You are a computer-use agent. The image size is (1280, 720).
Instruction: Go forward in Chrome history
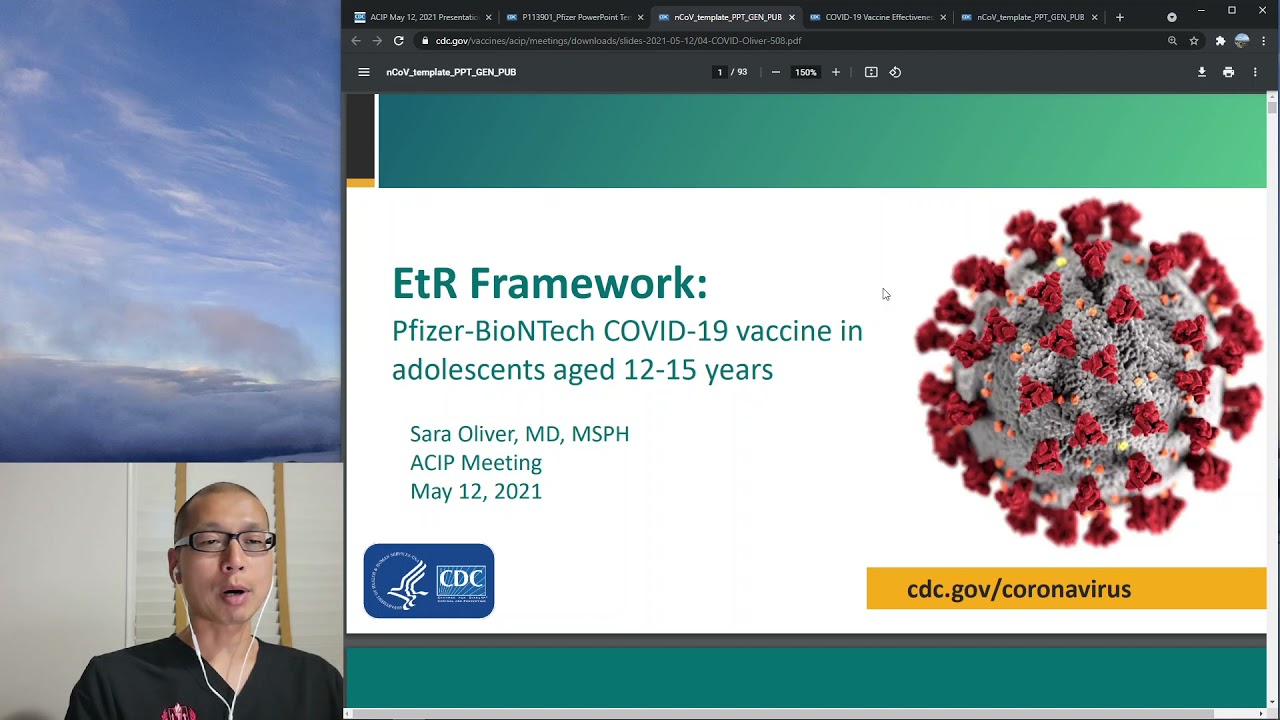(x=377, y=41)
